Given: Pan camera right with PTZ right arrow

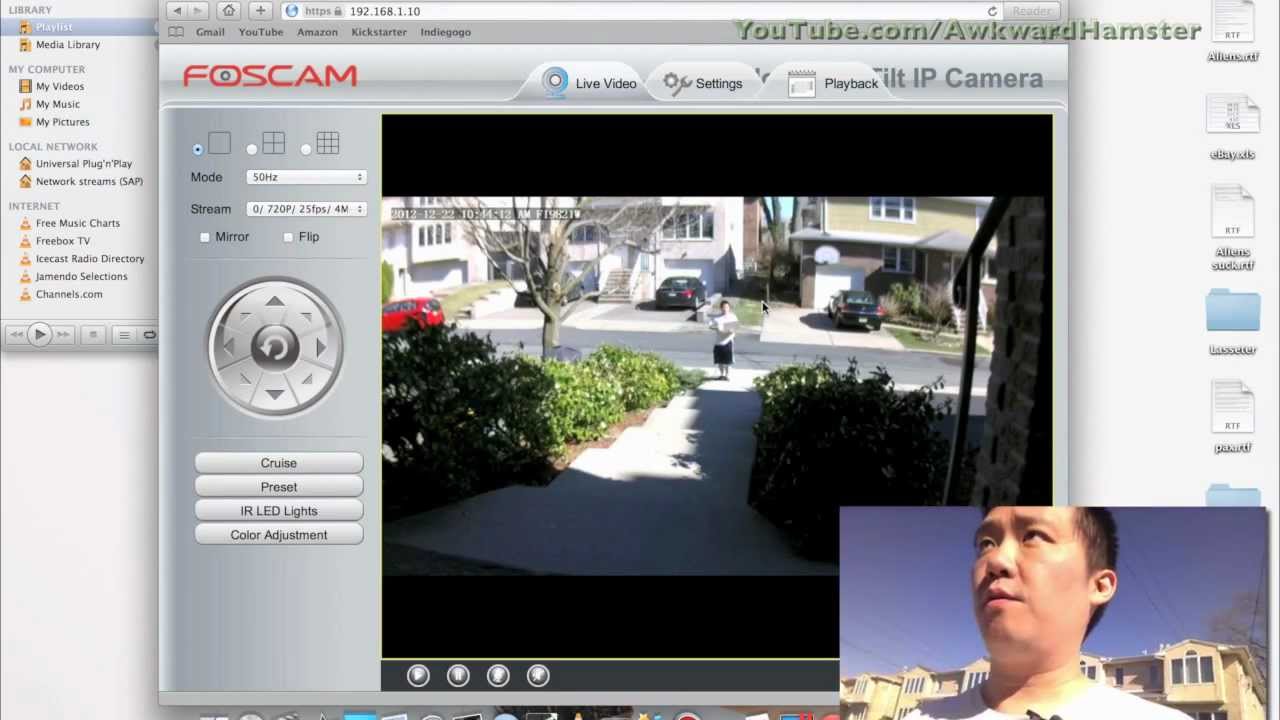Looking at the screenshot, I should point(321,347).
